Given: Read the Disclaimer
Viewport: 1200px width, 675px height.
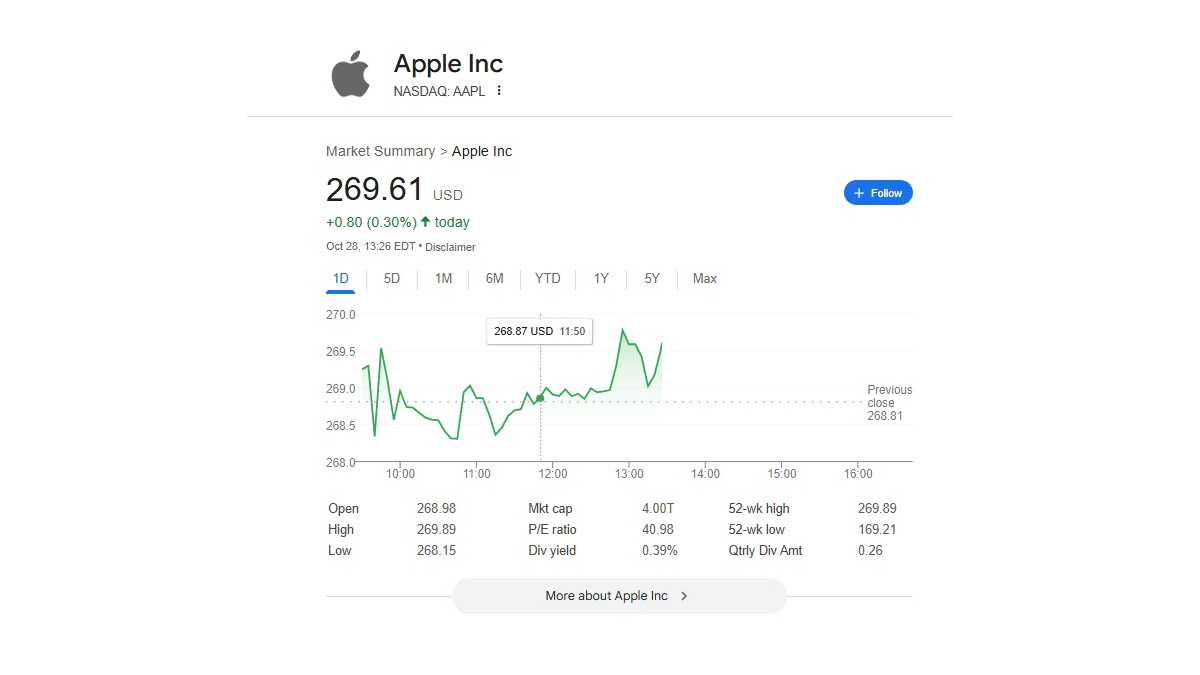Looking at the screenshot, I should pyautogui.click(x=450, y=246).
